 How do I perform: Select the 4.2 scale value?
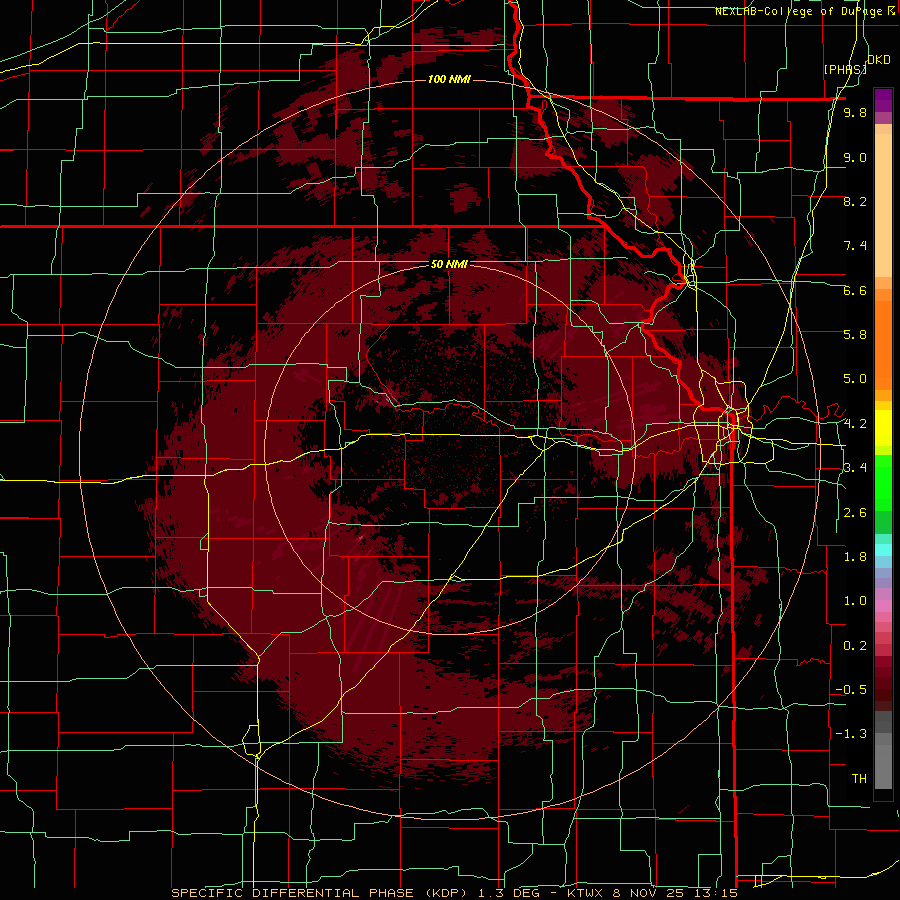click(855, 424)
